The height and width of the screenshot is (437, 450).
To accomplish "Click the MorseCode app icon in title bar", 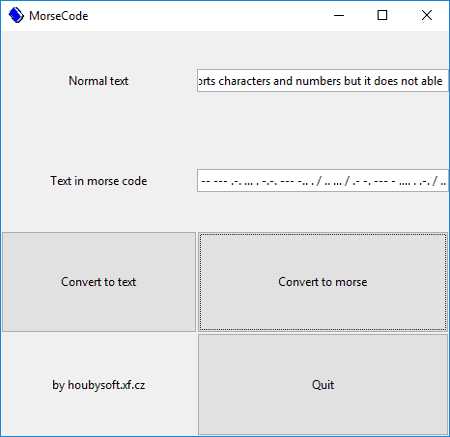I will point(16,15).
